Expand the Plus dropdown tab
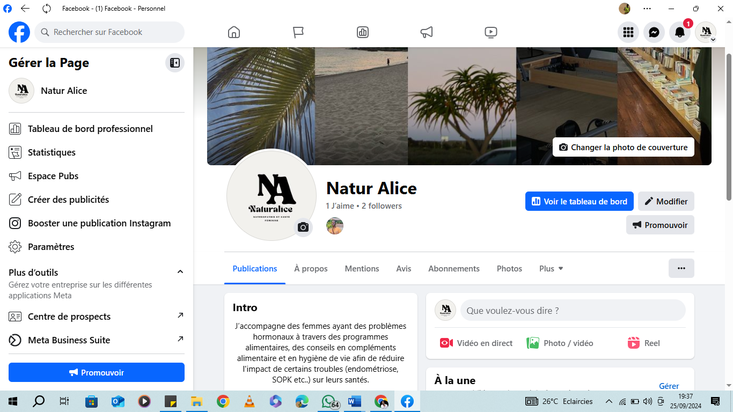 (551, 268)
